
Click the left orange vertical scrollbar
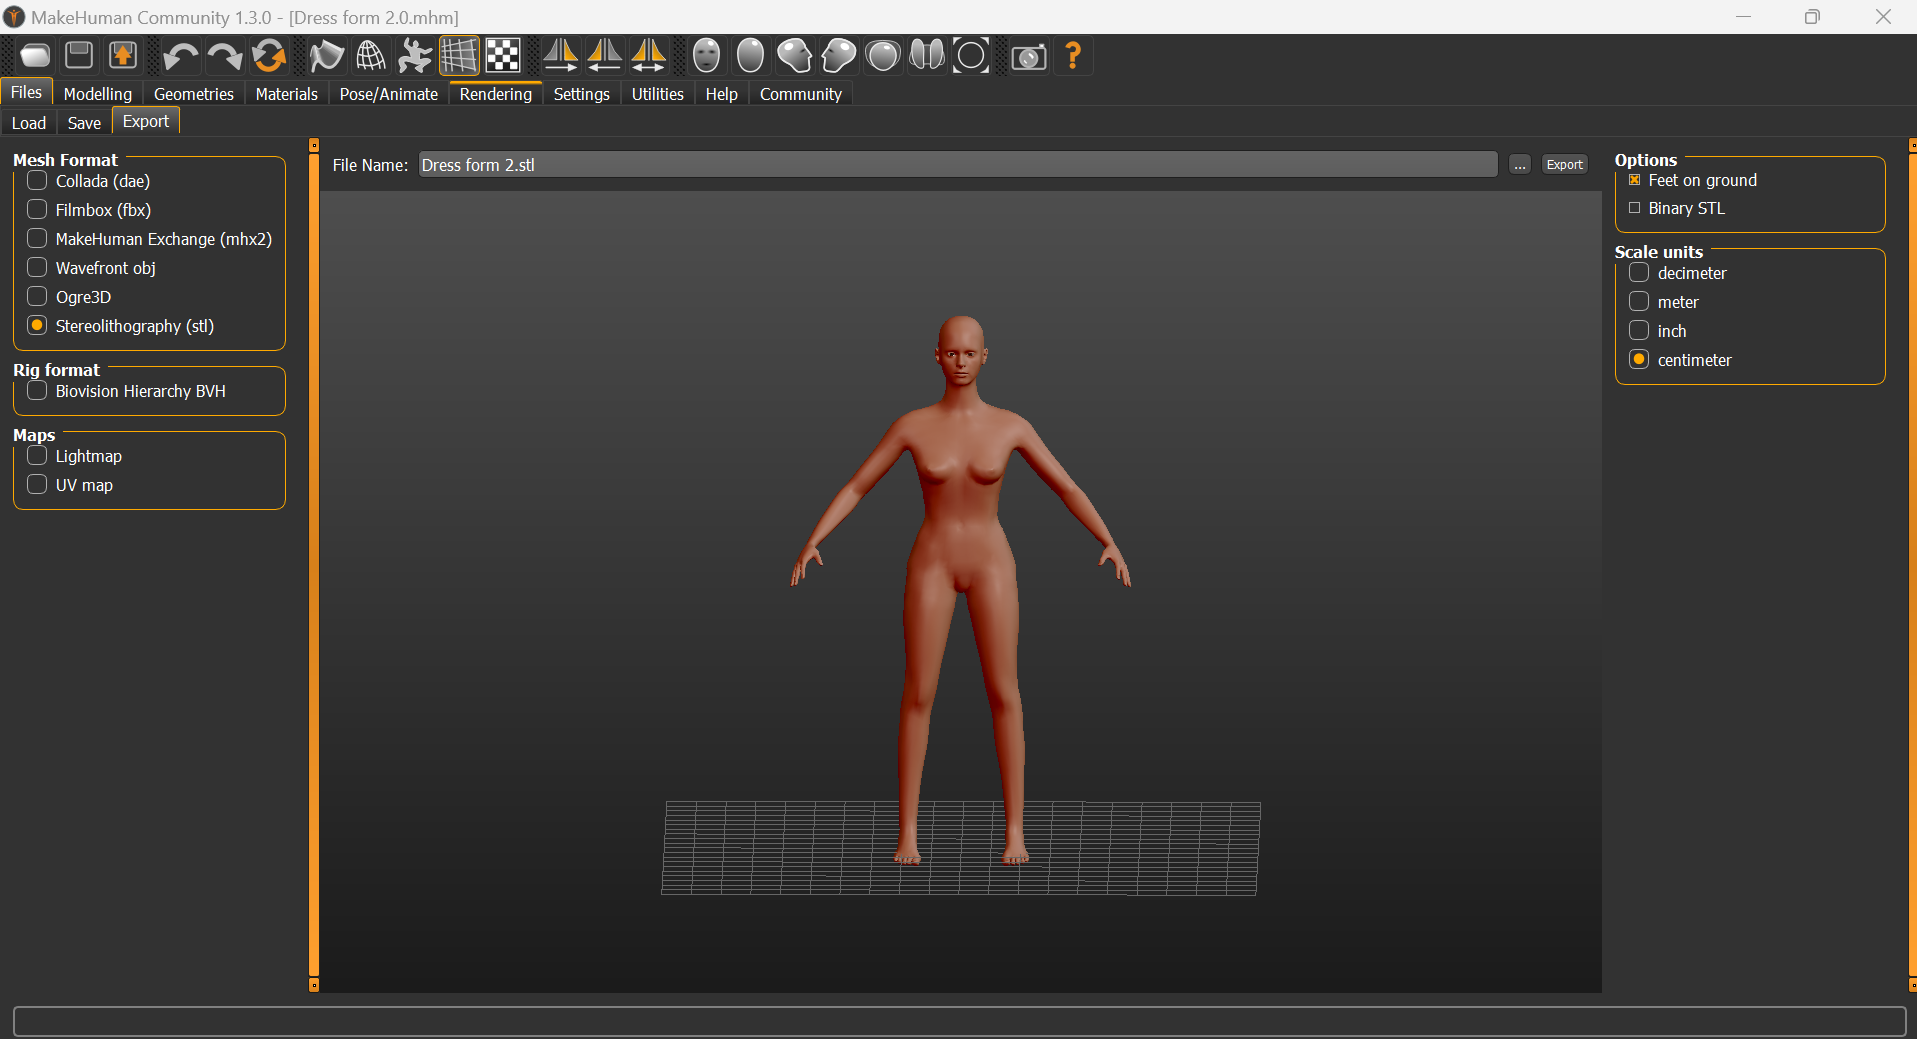click(x=314, y=565)
